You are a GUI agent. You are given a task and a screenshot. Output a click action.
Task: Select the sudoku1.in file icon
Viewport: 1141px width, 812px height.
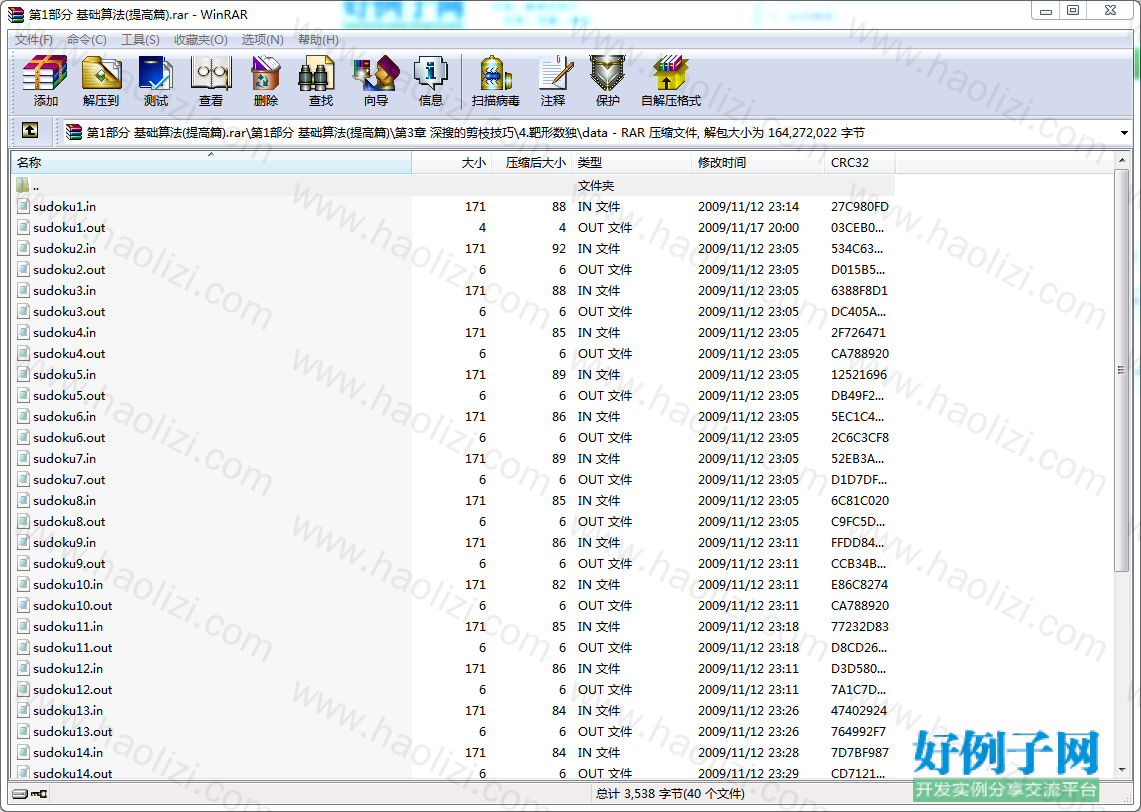point(23,206)
